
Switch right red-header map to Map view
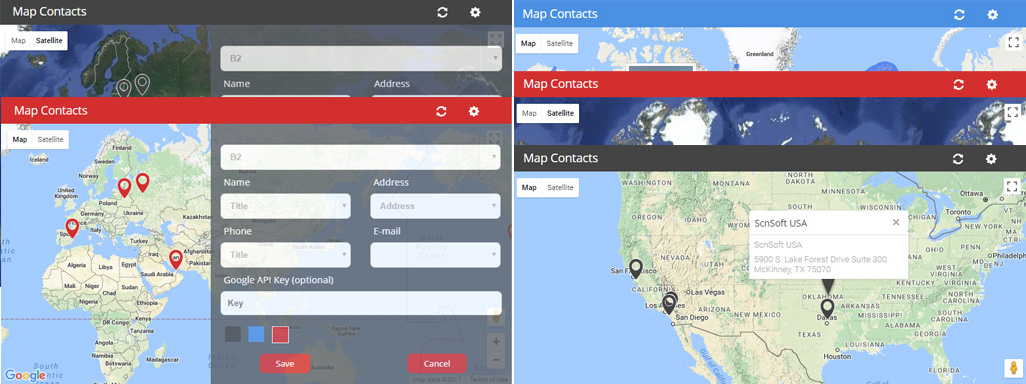[x=529, y=113]
